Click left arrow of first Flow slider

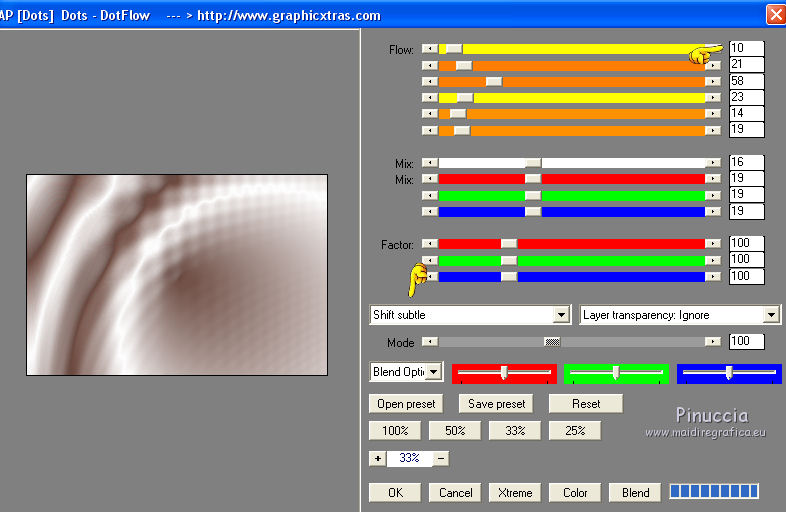tap(430, 49)
